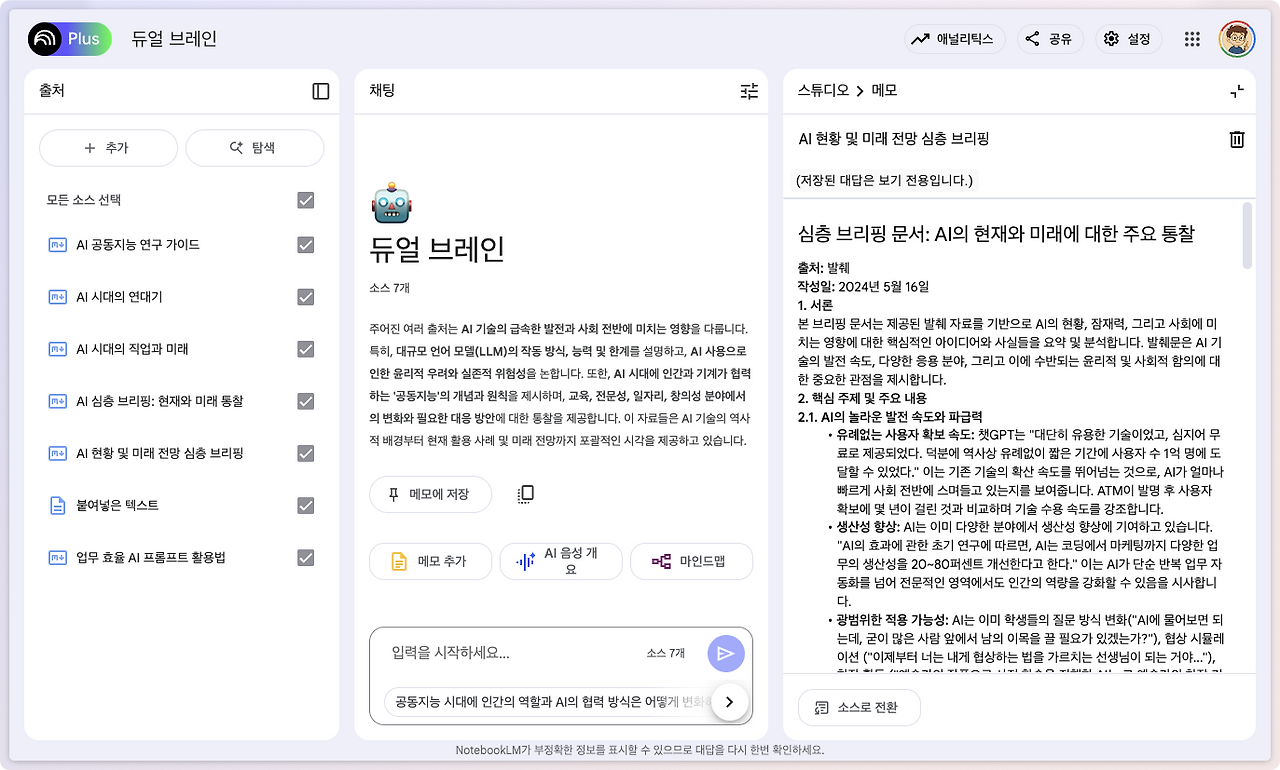Generate AI 음성 개요 audio overview

coord(561,561)
